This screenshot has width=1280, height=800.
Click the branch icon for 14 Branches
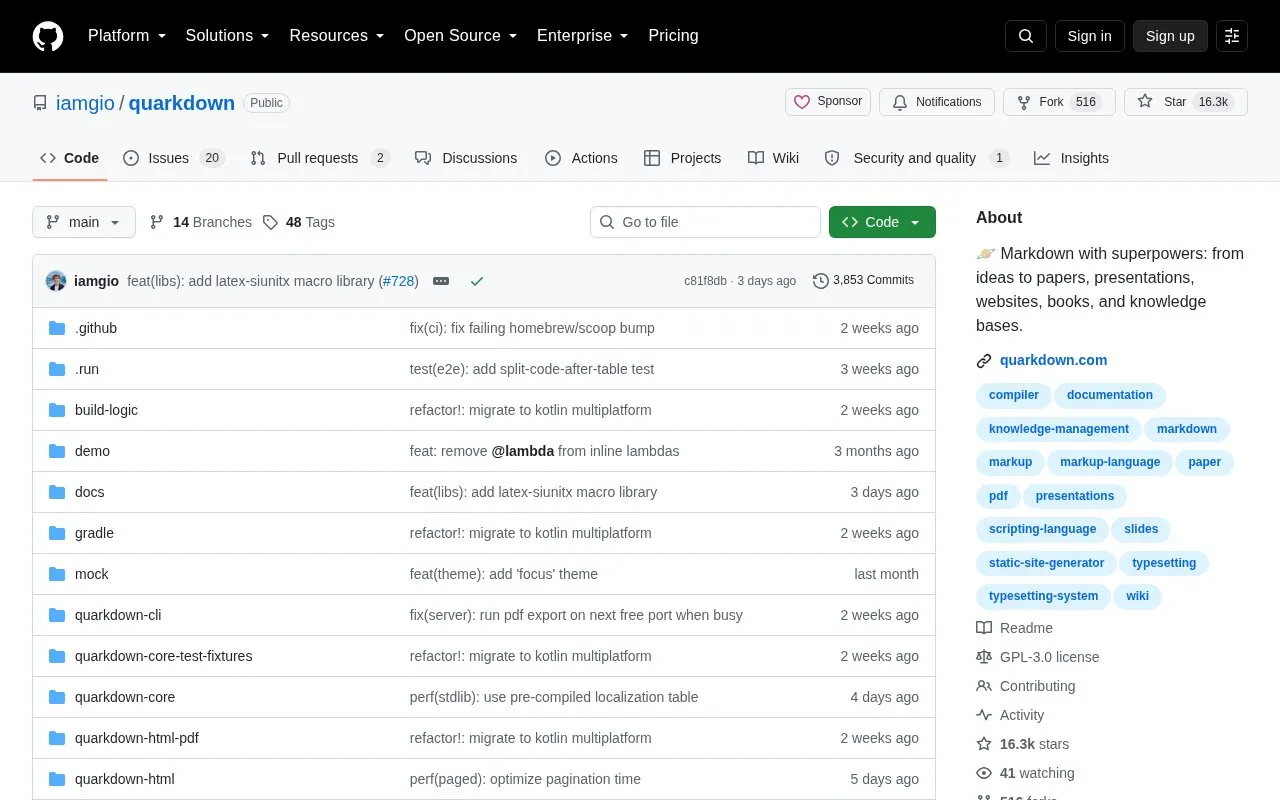[x=157, y=222]
